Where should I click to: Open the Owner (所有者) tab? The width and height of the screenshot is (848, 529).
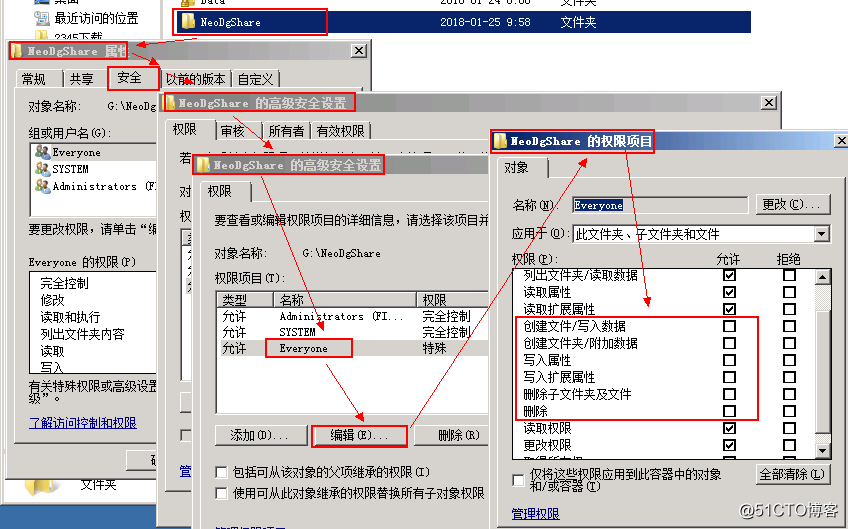coord(287,131)
